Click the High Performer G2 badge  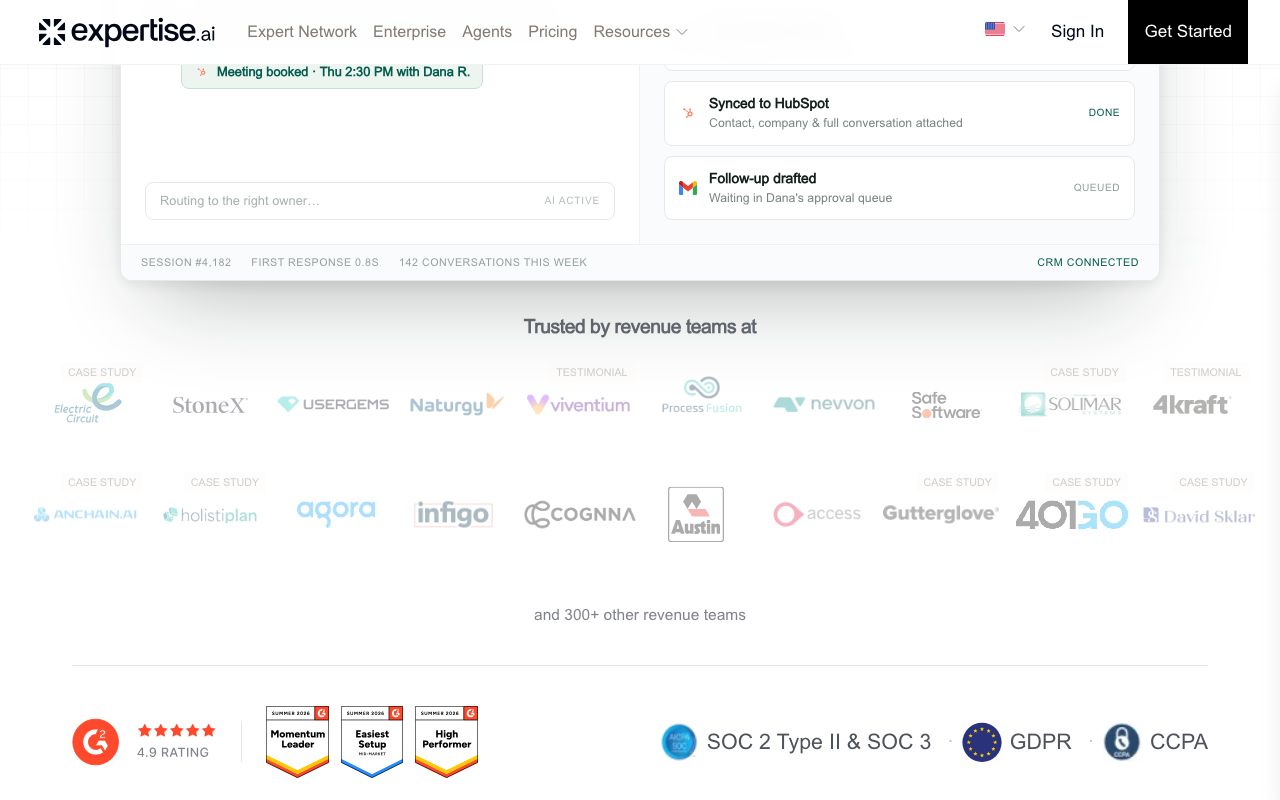point(447,742)
